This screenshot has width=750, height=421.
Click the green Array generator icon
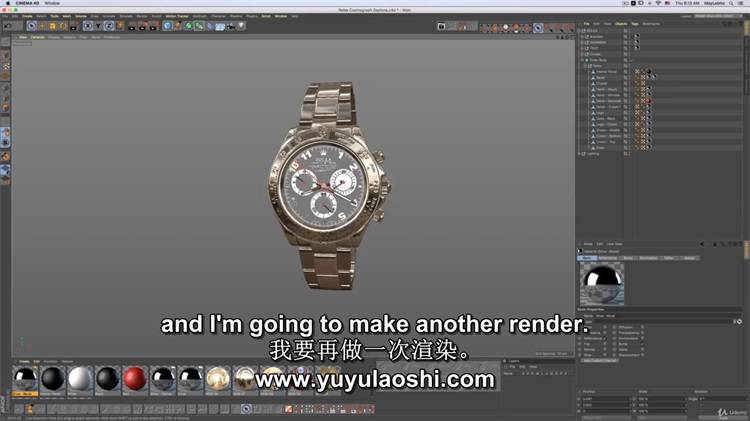coord(199,26)
